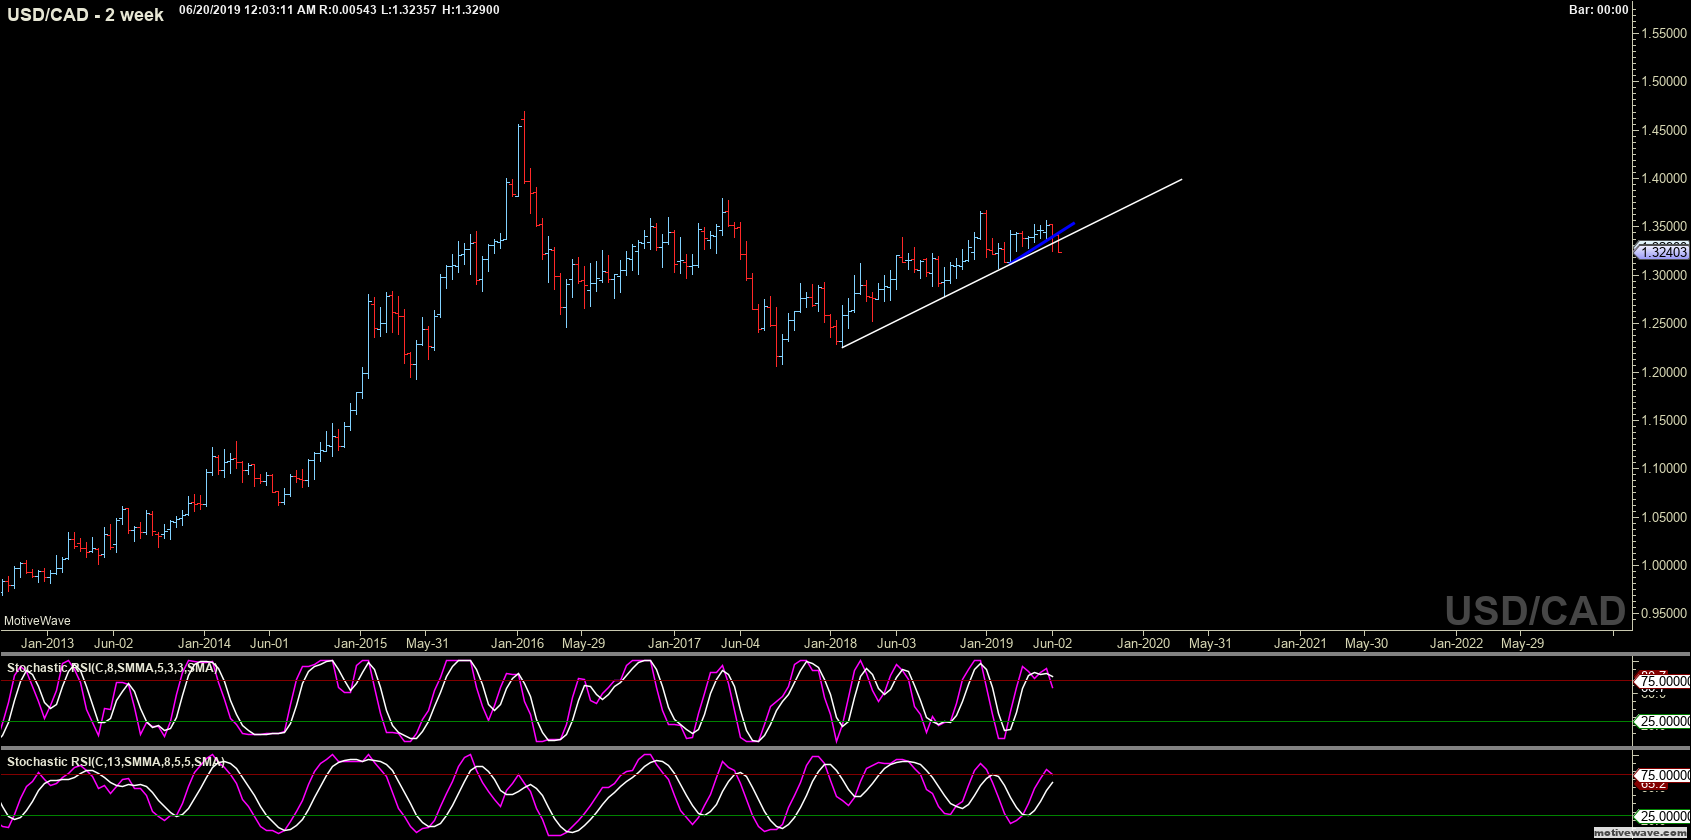Click the Jan-2014 date axis label
1691x840 pixels.
pyautogui.click(x=204, y=643)
